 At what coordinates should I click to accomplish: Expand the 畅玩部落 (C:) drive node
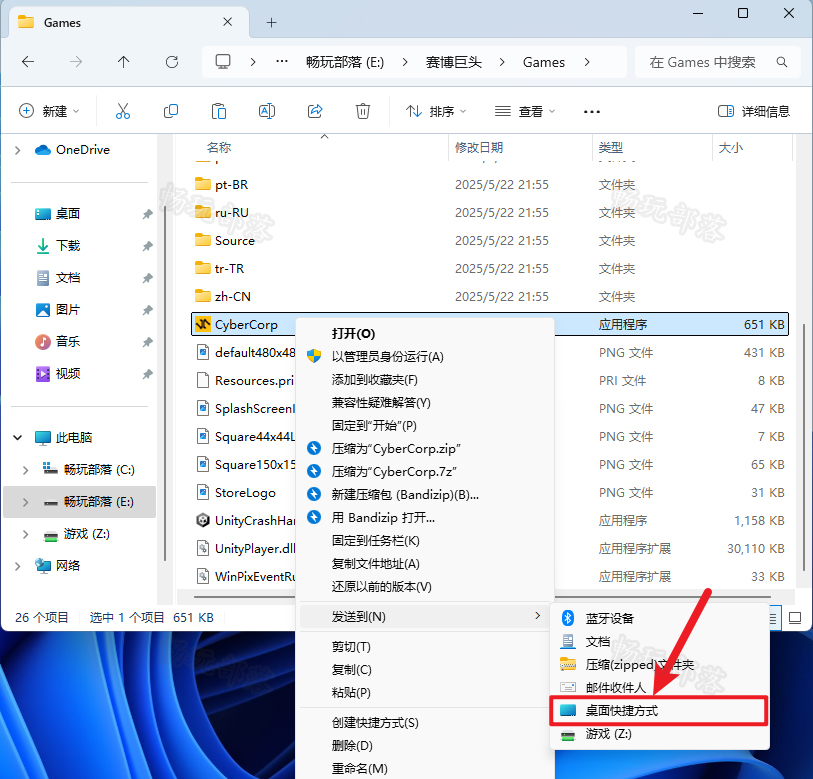25,470
